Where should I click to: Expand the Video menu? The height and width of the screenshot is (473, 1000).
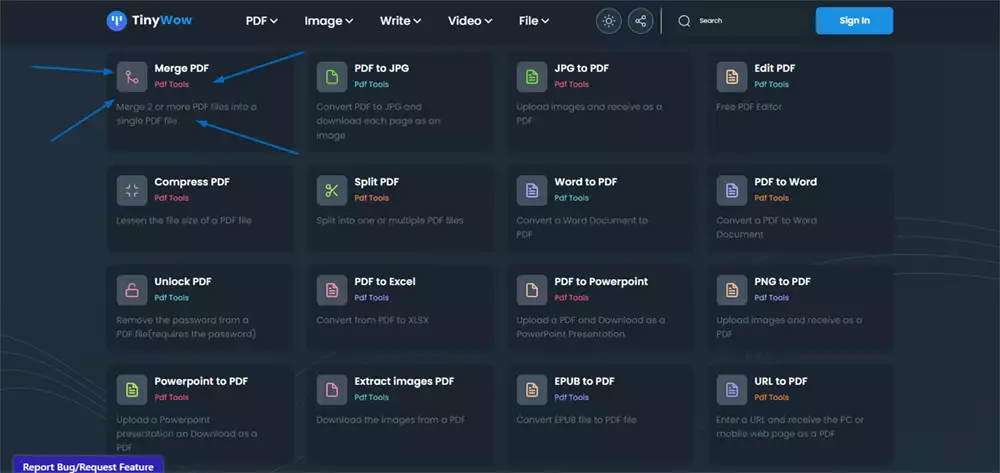point(470,21)
